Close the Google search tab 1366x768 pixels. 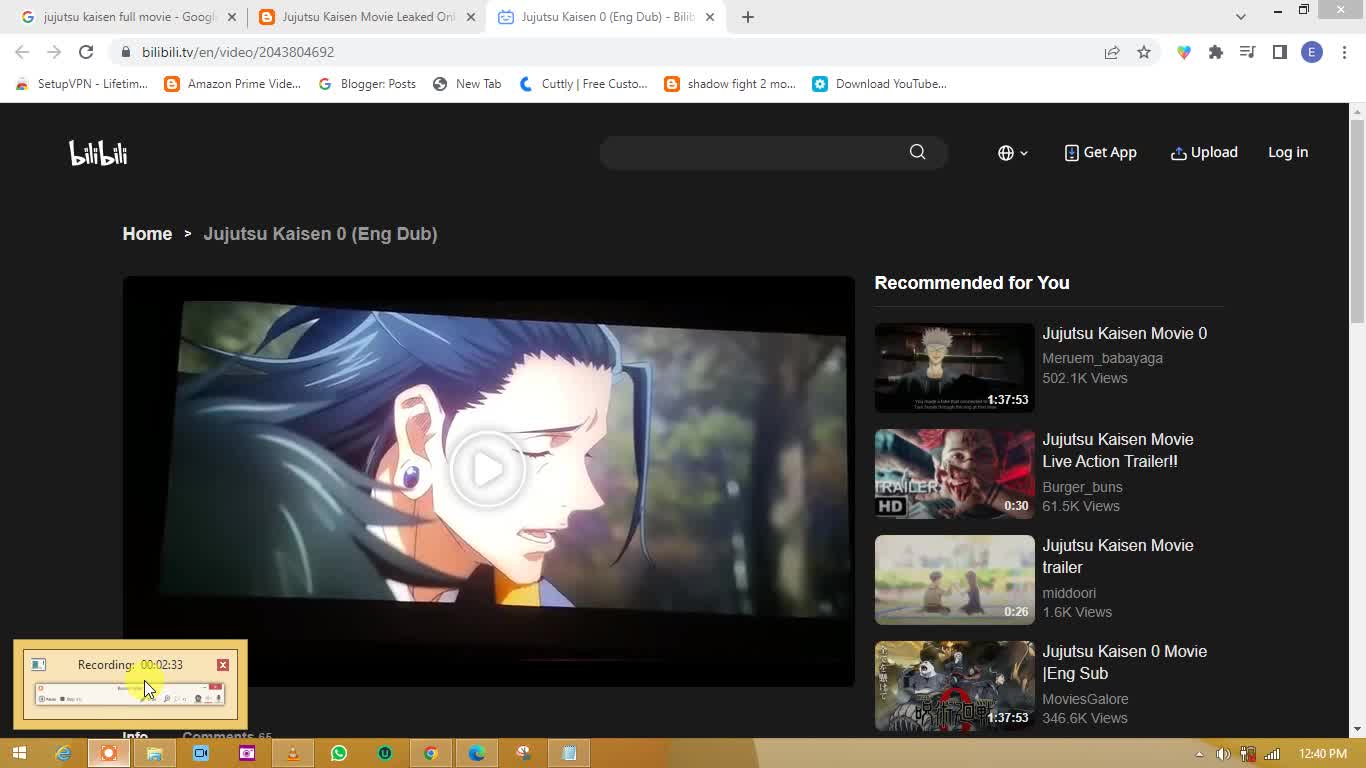232,17
